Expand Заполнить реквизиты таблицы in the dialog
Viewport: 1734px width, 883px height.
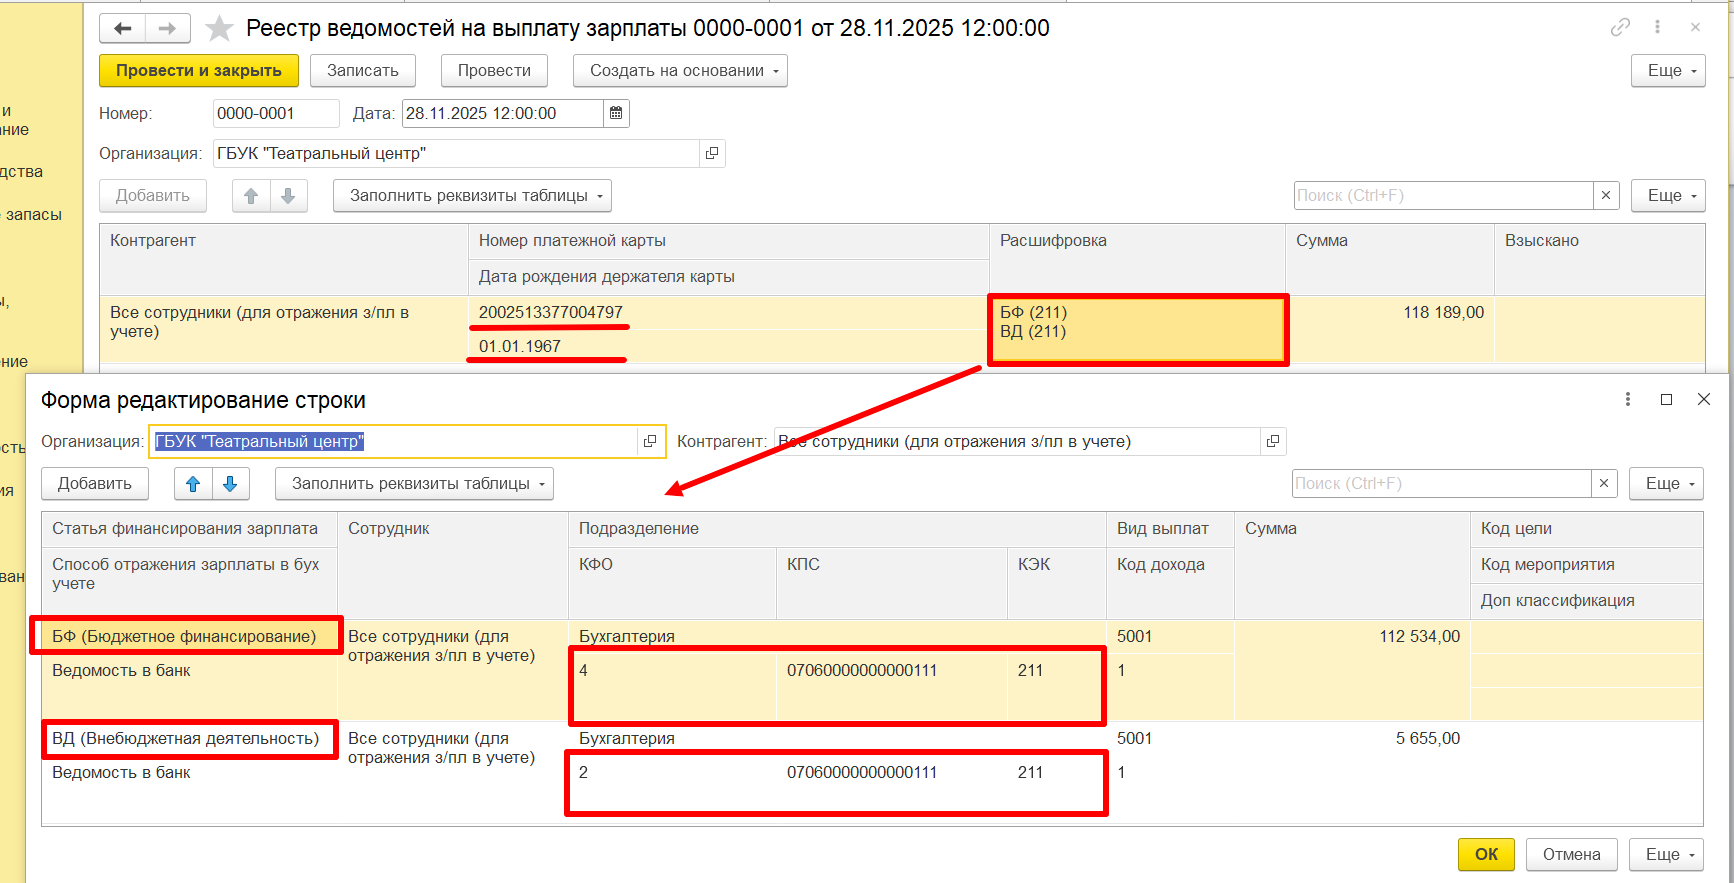(x=414, y=483)
